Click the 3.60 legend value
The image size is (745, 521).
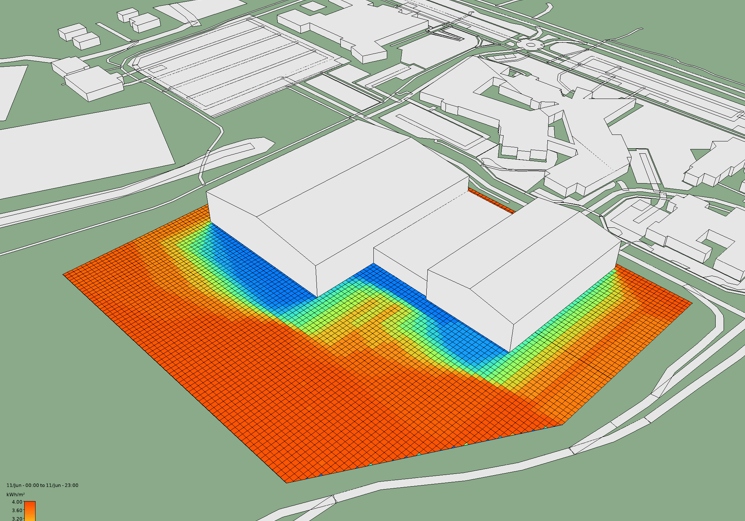(x=17, y=510)
